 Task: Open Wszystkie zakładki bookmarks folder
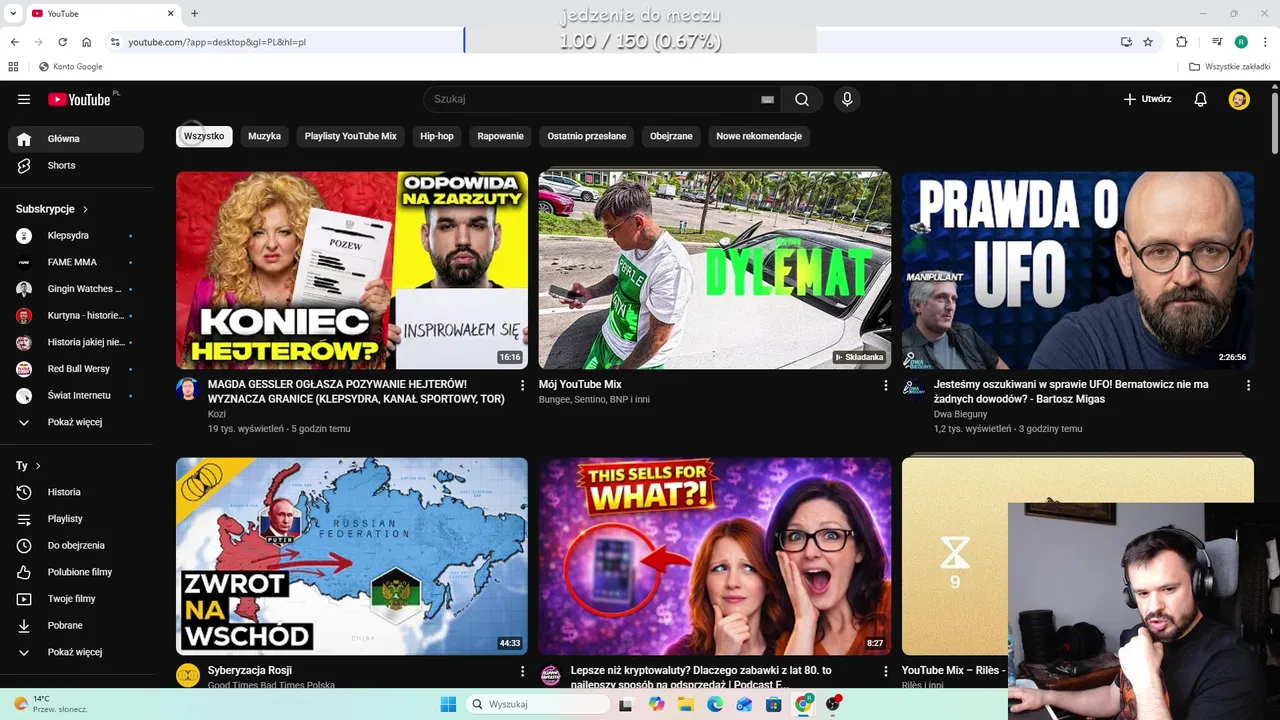(x=1230, y=67)
